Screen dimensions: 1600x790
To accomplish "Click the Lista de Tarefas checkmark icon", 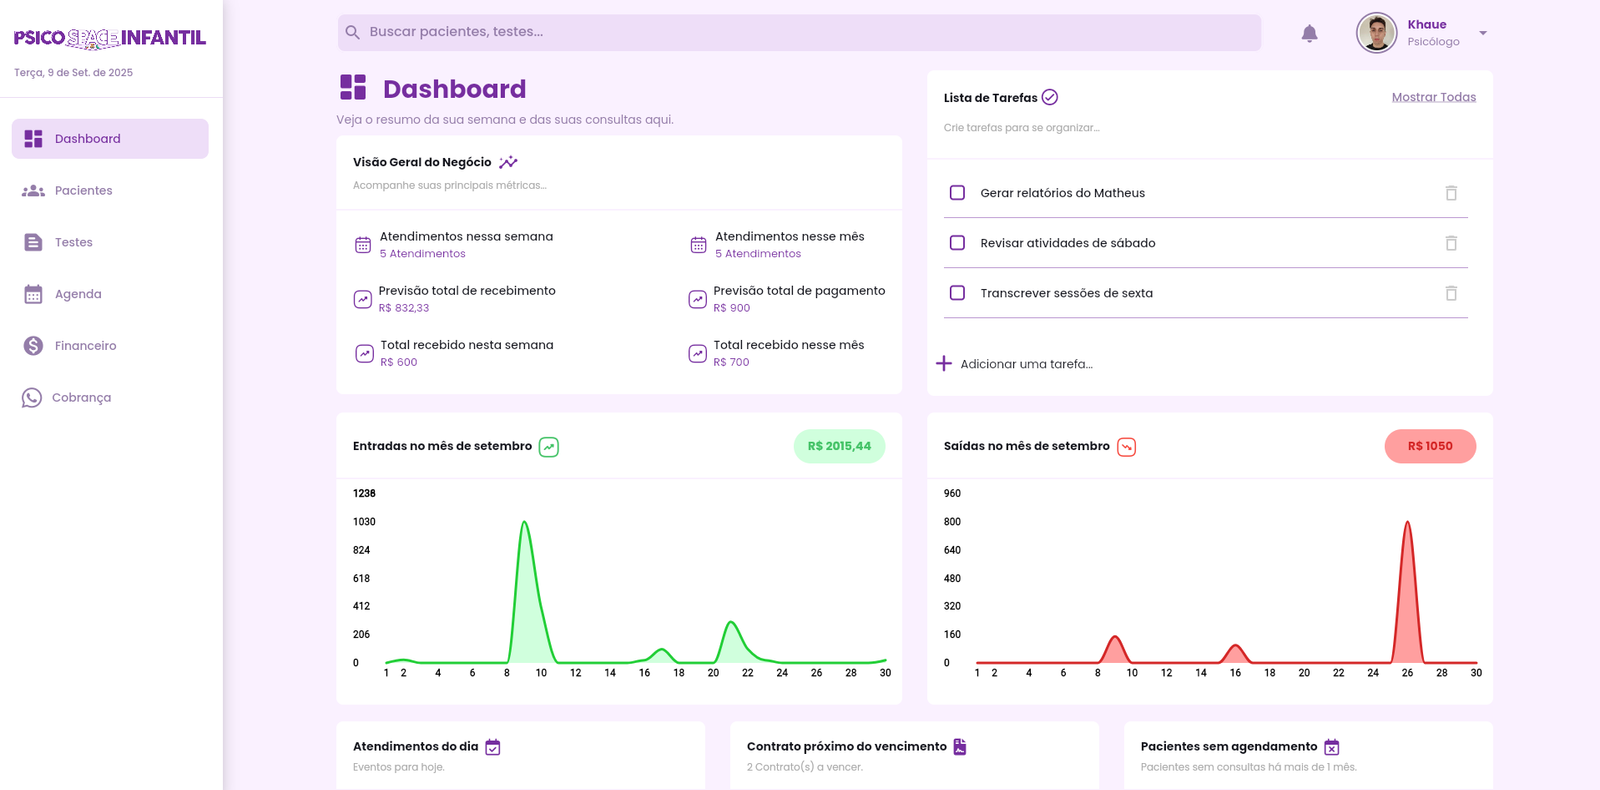I will [x=1049, y=97].
